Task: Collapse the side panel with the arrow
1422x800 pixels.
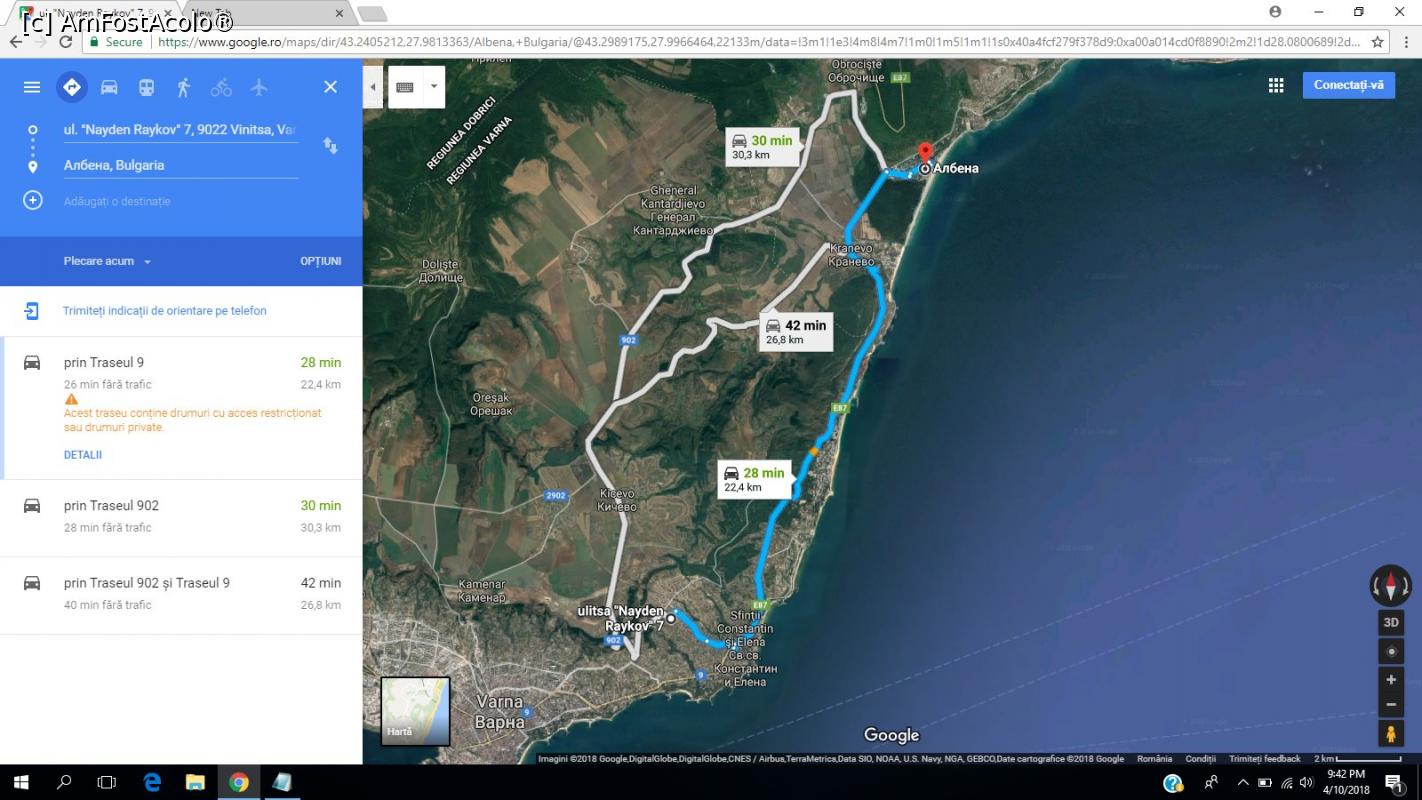Action: tap(373, 87)
